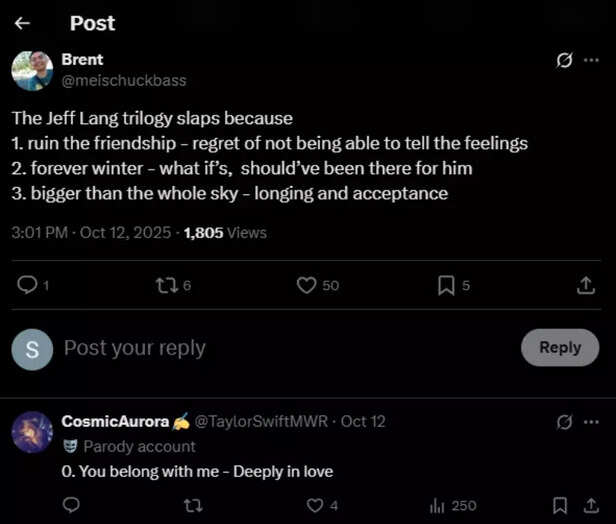Open @meischuckbass profile handle
This screenshot has width=616, height=524.
coord(124,80)
